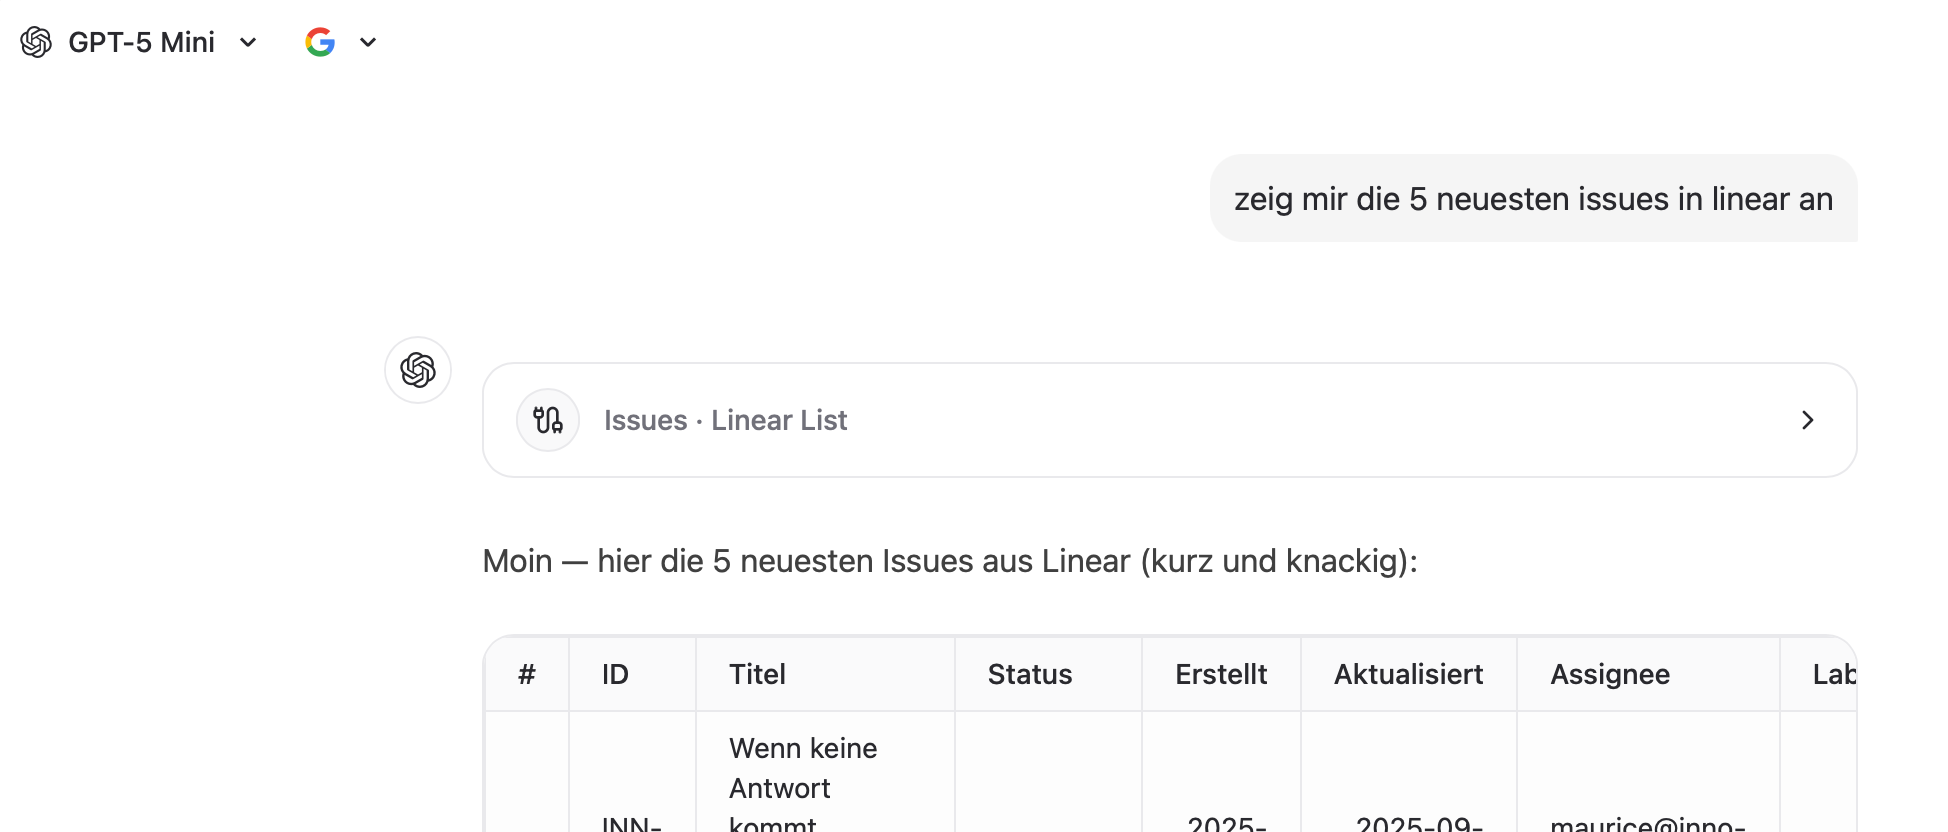Click the Erstellt column header
The width and height of the screenshot is (1948, 832).
point(1220,674)
